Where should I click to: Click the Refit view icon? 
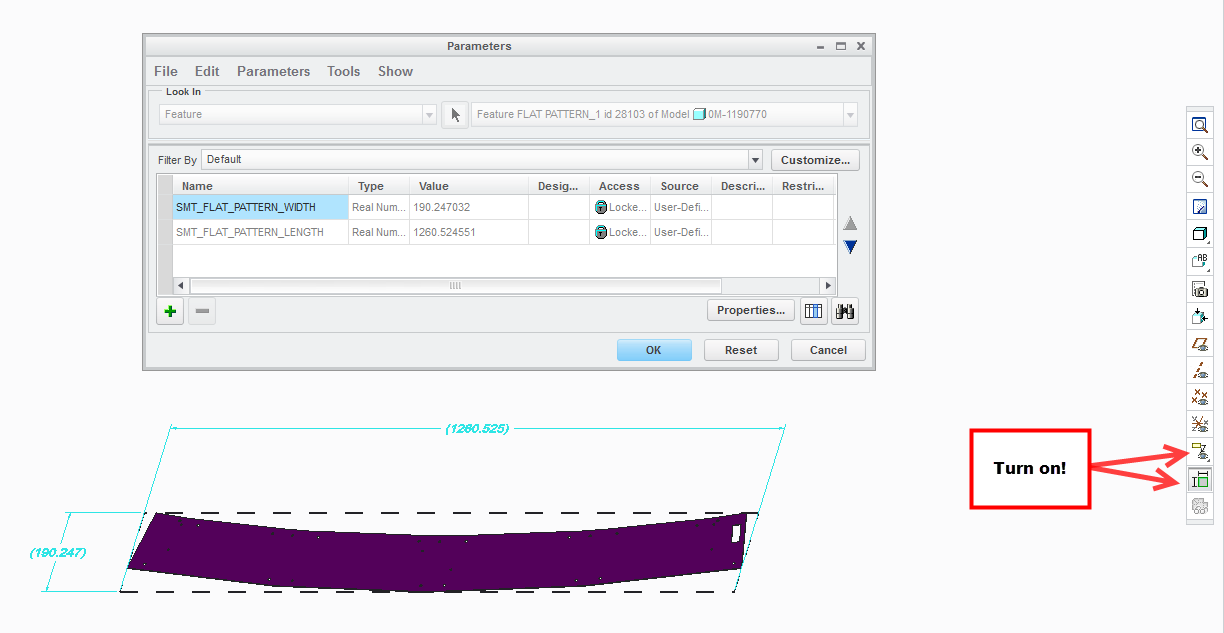[x=1199, y=125]
